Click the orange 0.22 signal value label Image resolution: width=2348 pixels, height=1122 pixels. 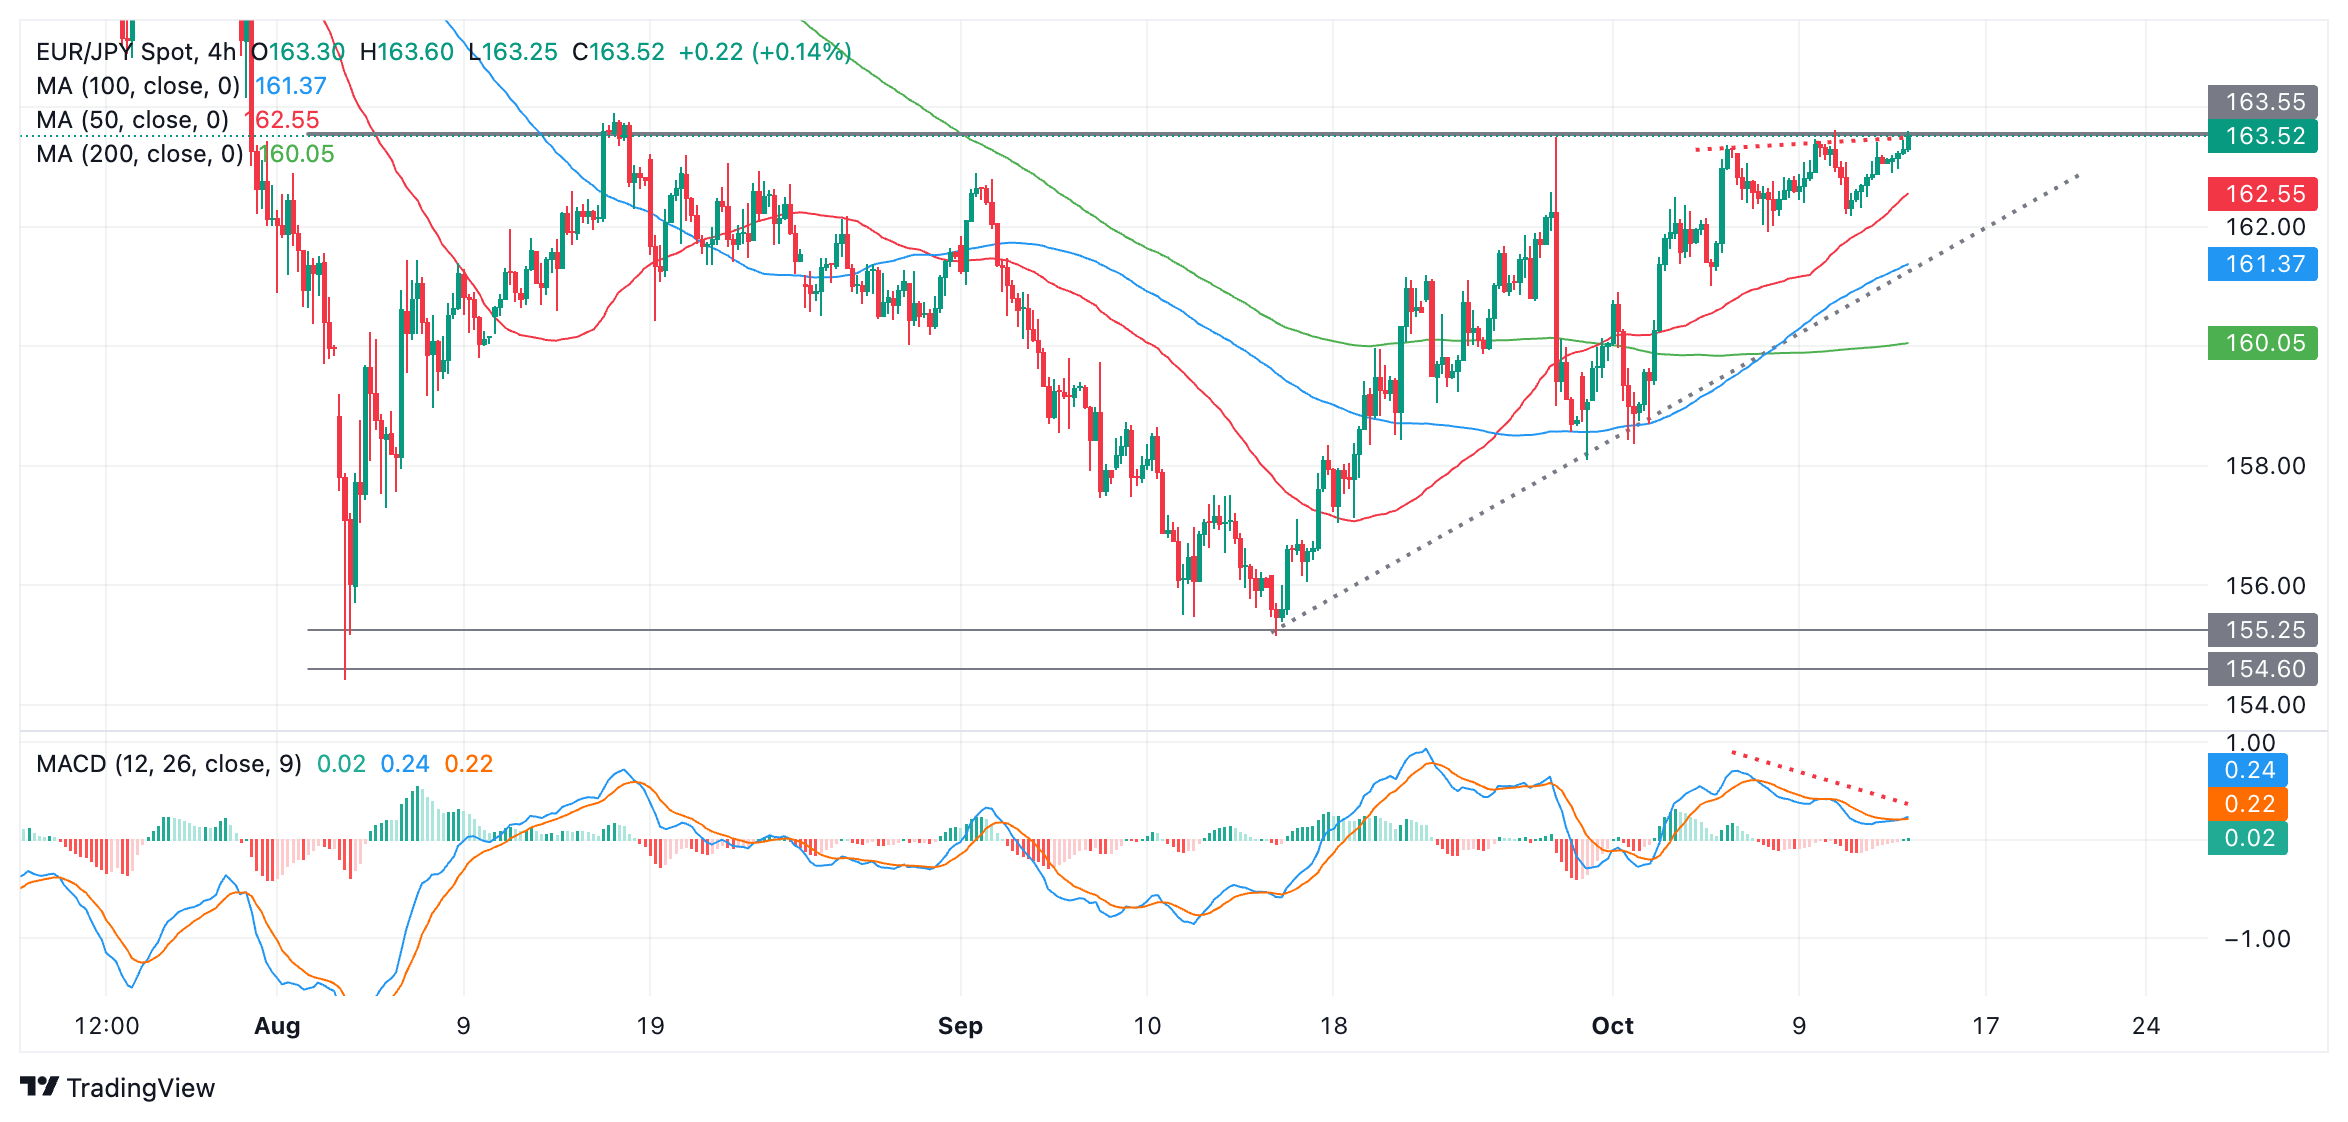pos(2247,804)
